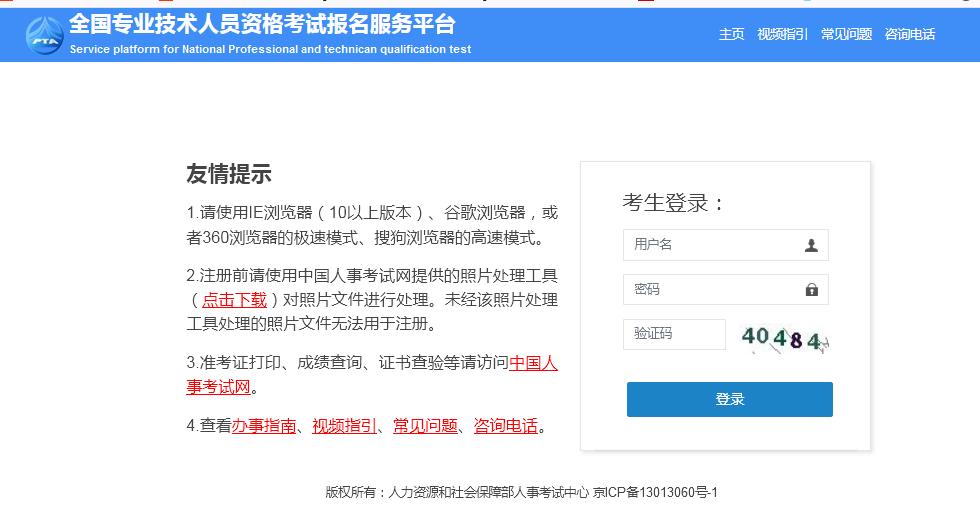Image resolution: width=980 pixels, height=509 pixels.
Task: Click the 友情提示 heading
Action: point(229,174)
